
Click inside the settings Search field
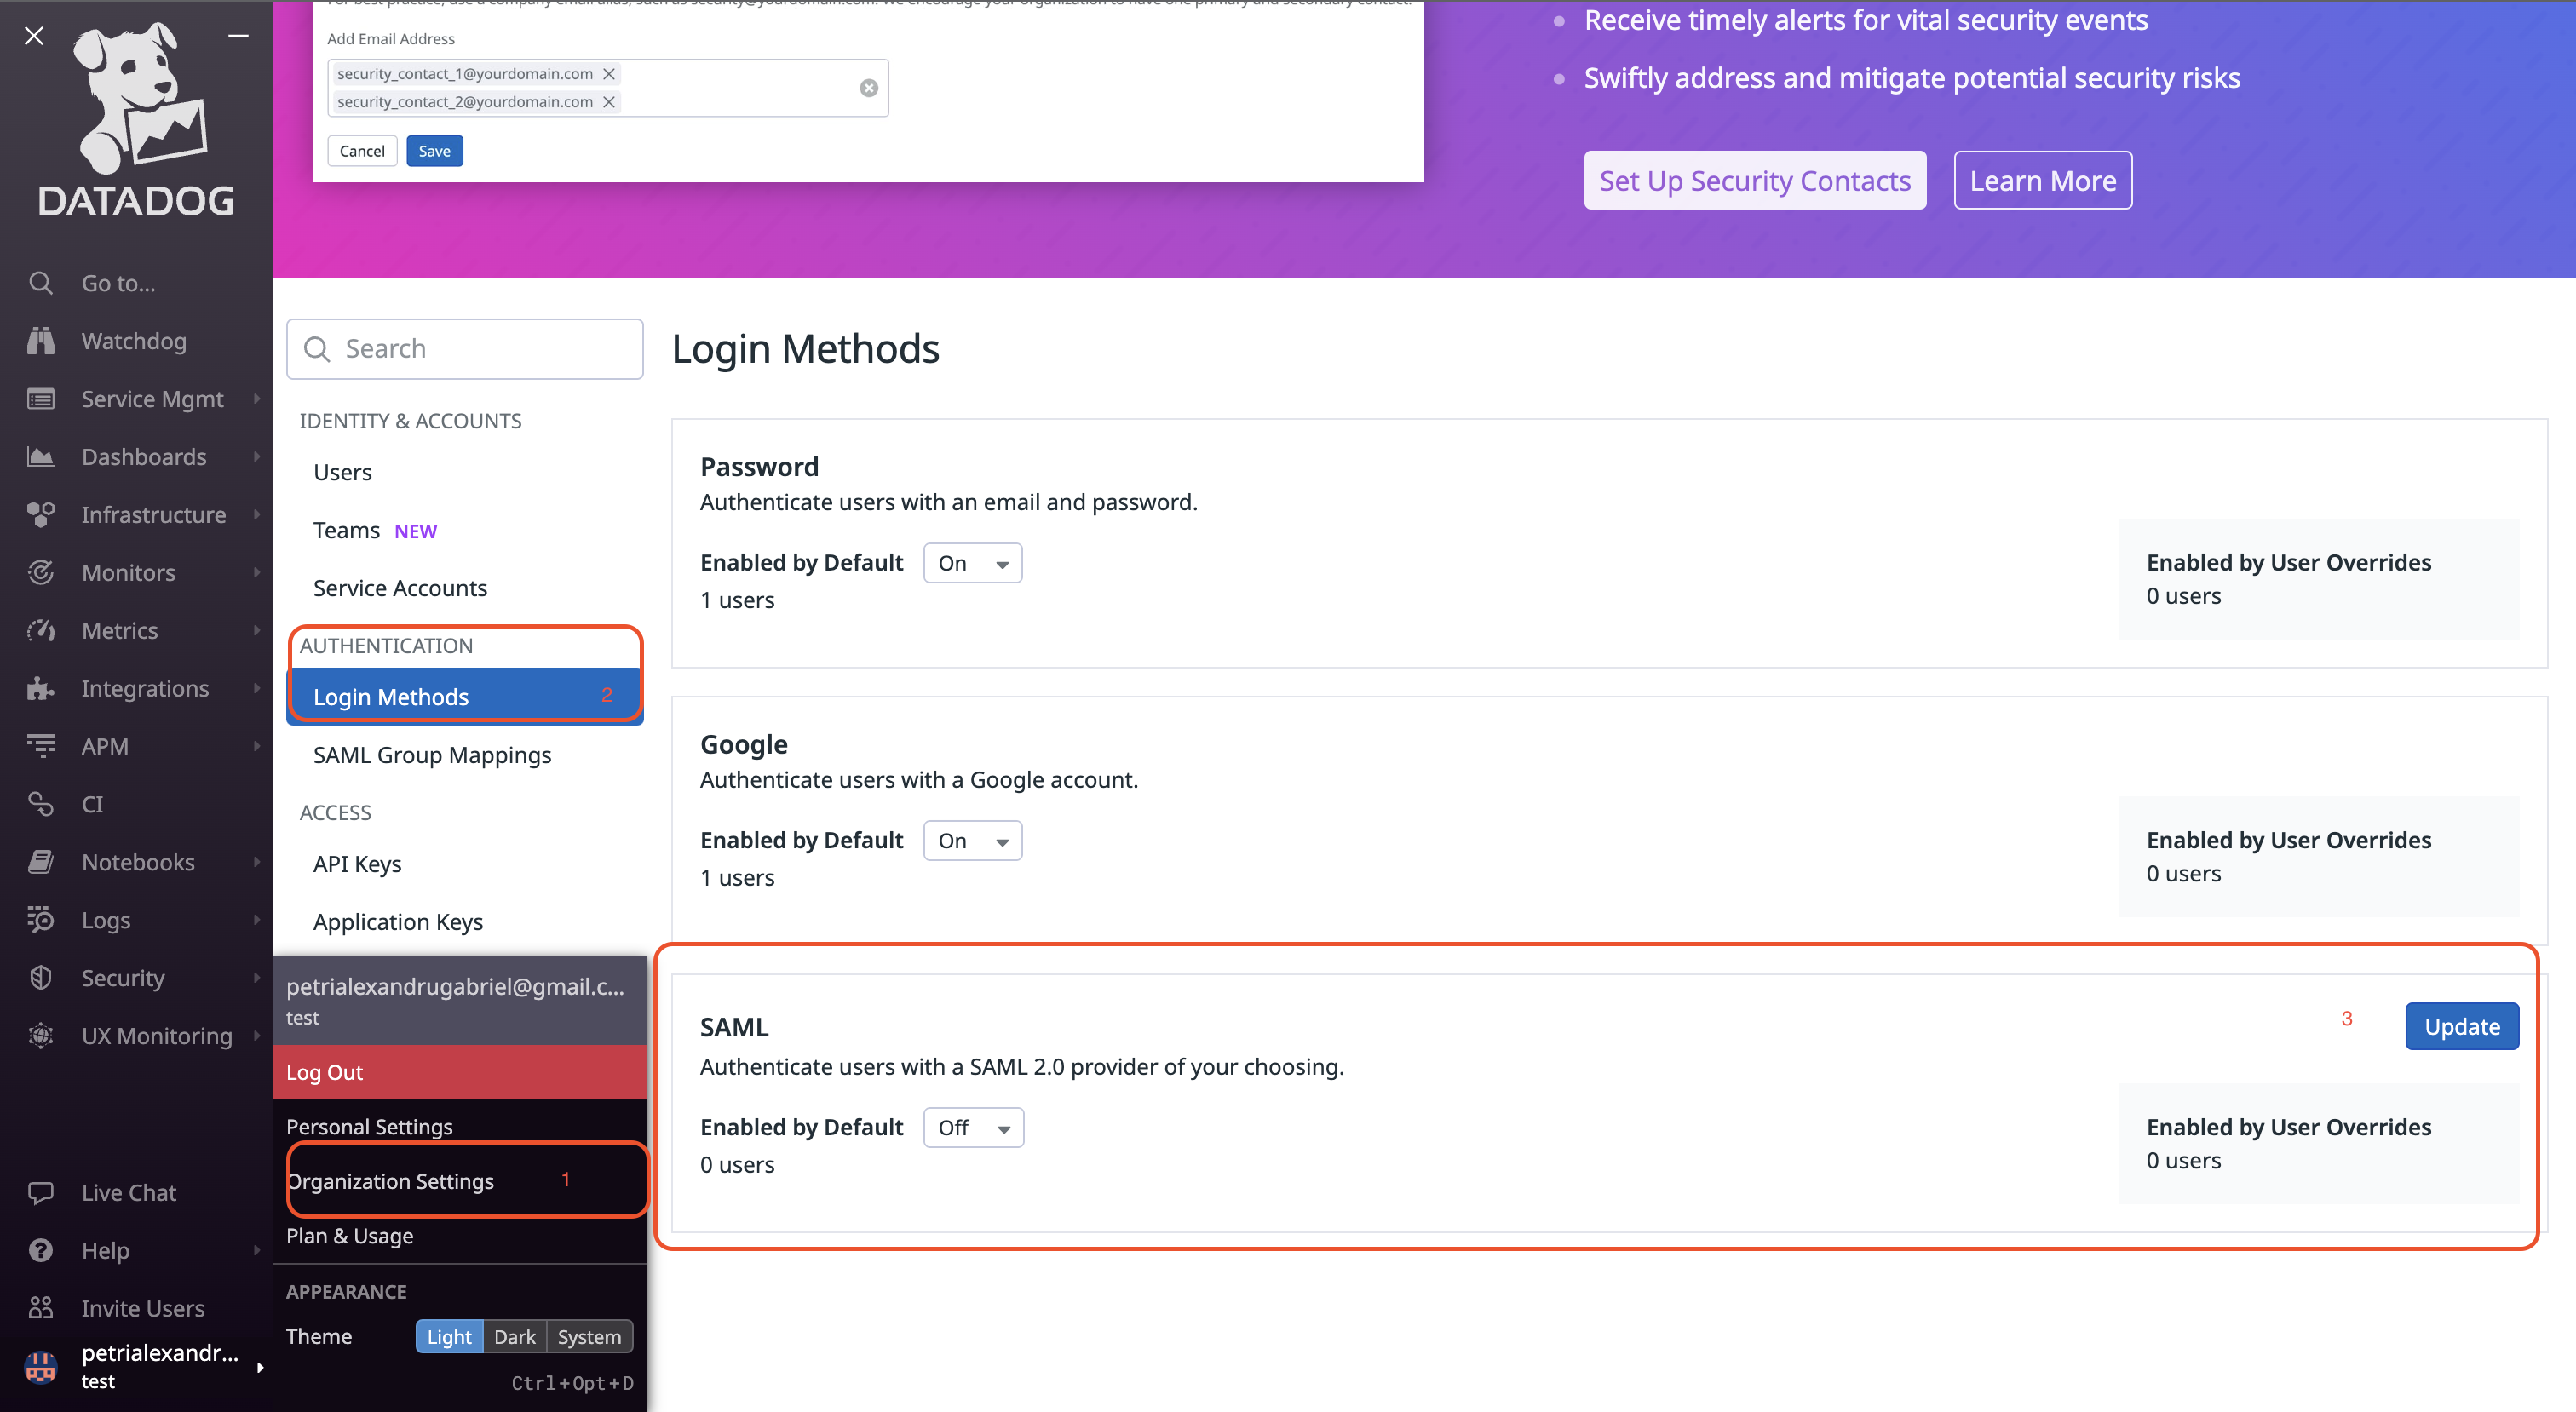click(x=464, y=348)
